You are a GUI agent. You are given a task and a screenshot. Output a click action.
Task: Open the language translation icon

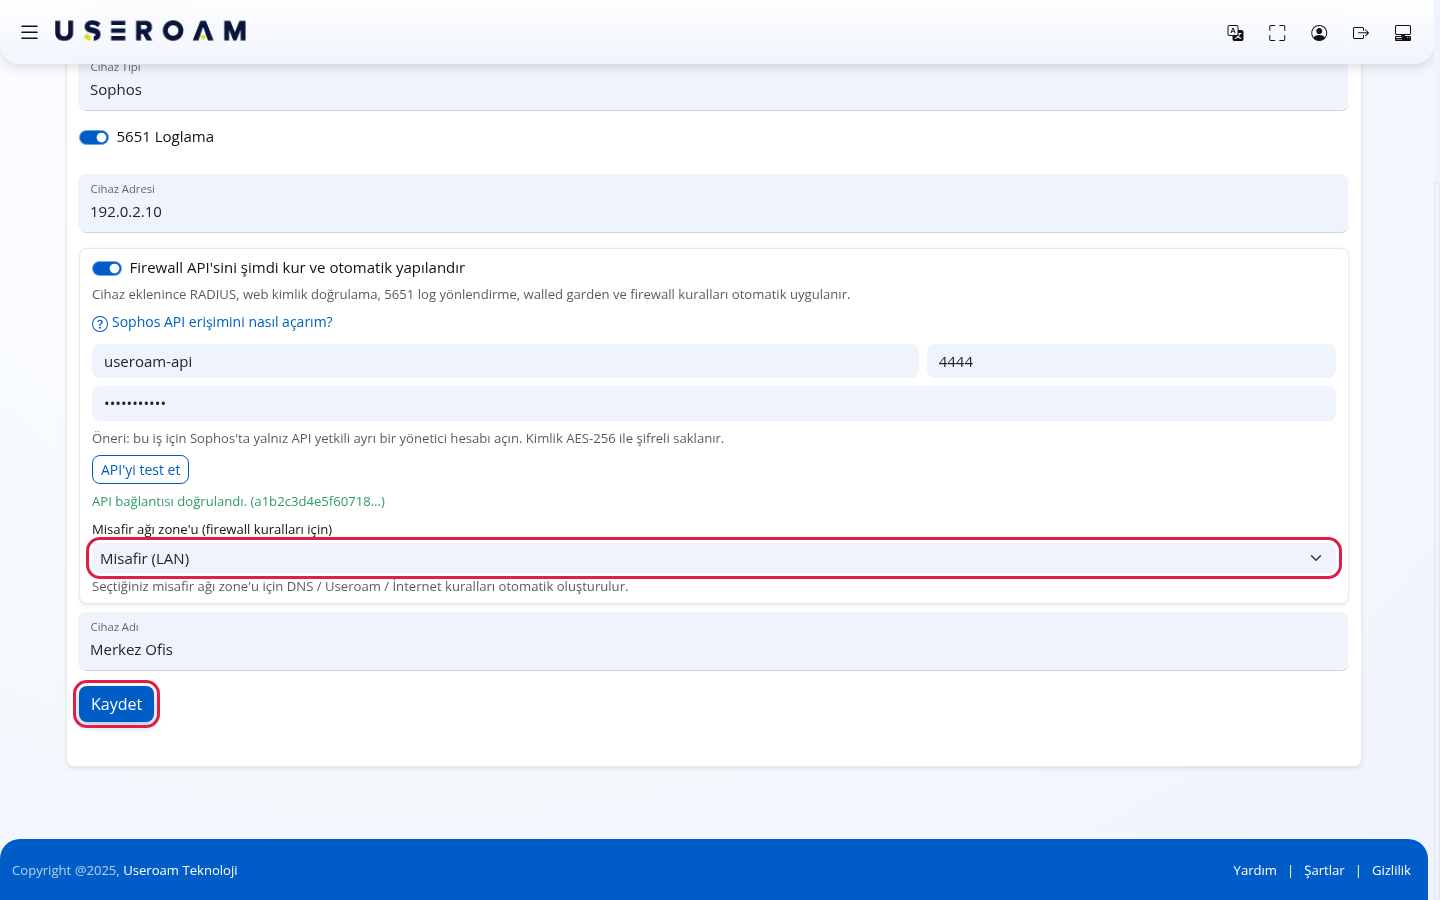pyautogui.click(x=1235, y=33)
